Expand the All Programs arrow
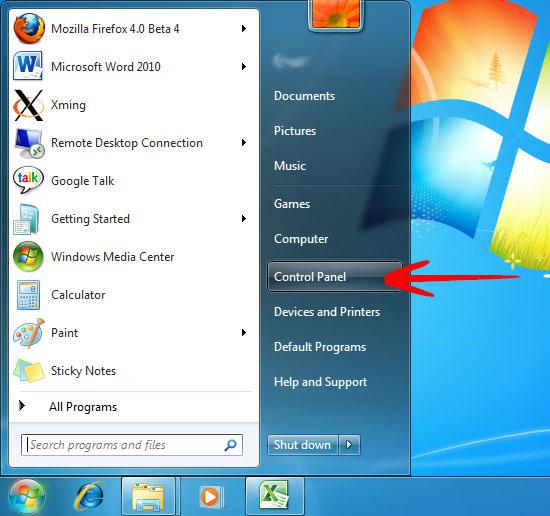Screen dimensions: 550x516 tap(22, 406)
